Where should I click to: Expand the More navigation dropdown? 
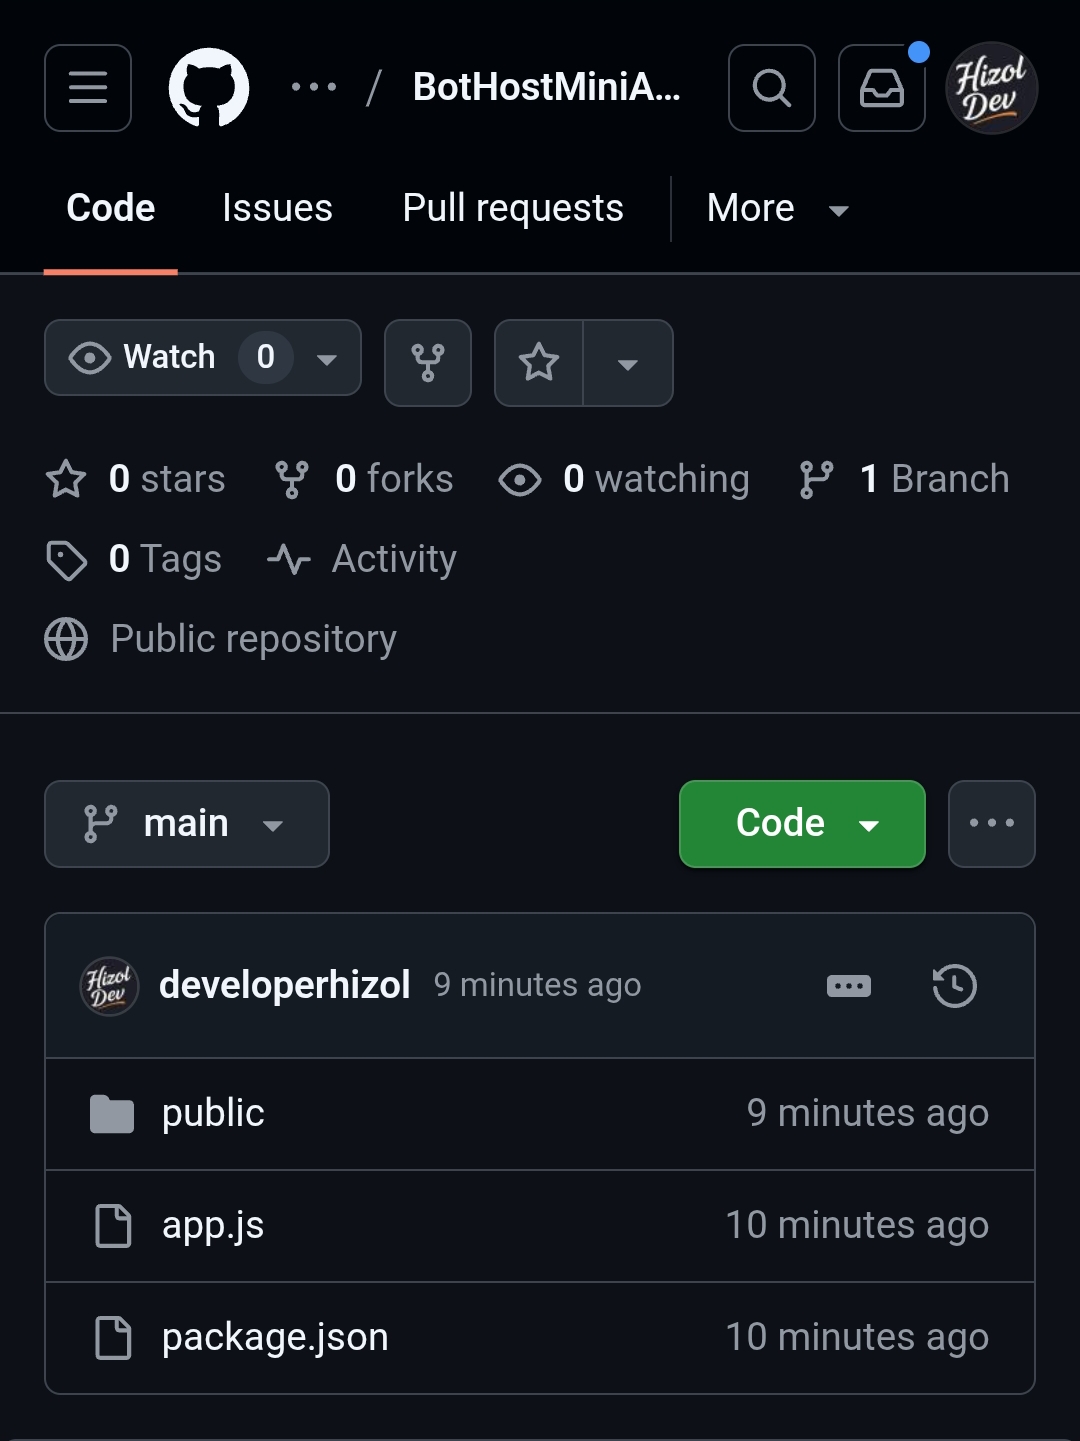[778, 208]
